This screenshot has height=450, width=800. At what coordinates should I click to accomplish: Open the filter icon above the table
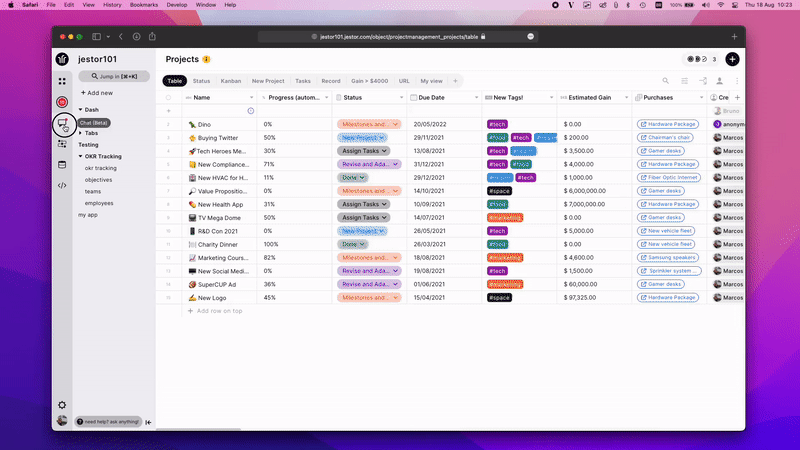pyautogui.click(x=685, y=81)
